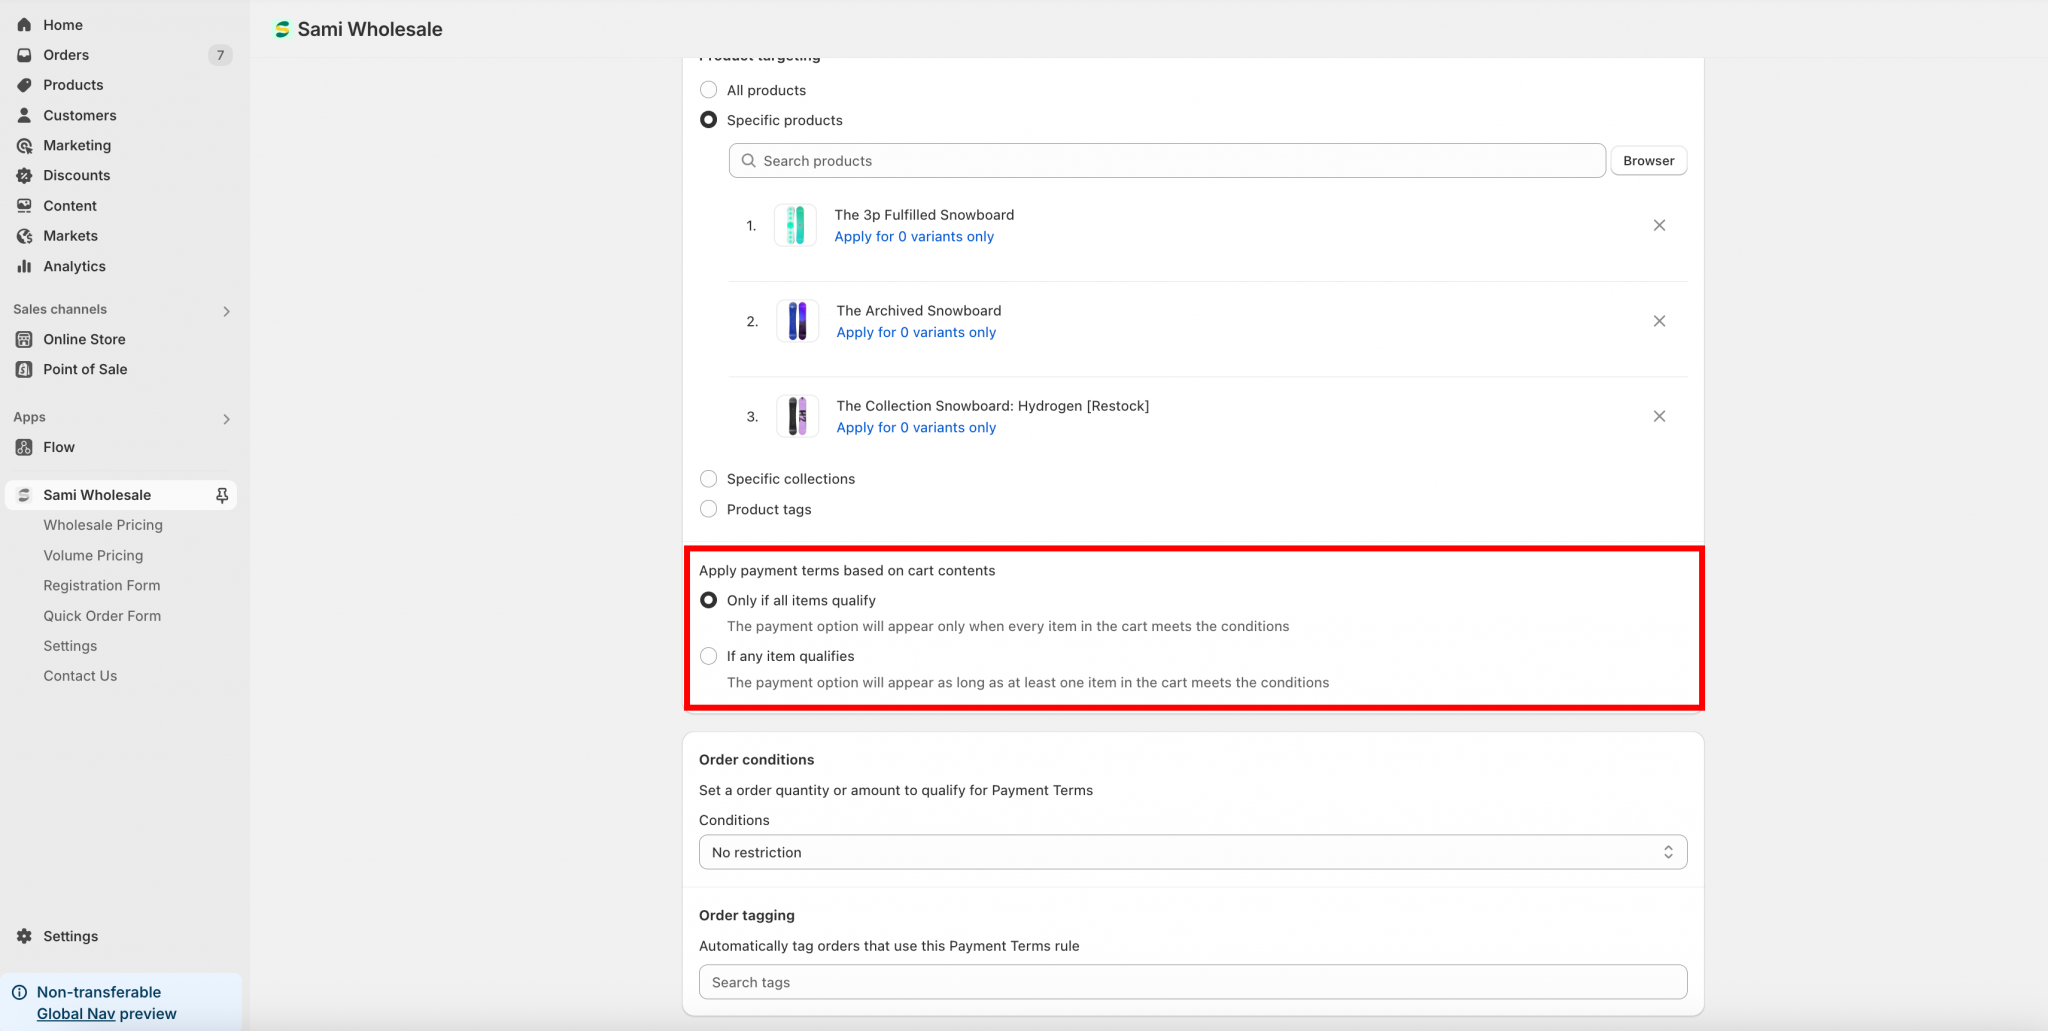Unpin Sami Wholesale app using pin icon
Image resolution: width=2048 pixels, height=1031 pixels.
pyautogui.click(x=222, y=495)
